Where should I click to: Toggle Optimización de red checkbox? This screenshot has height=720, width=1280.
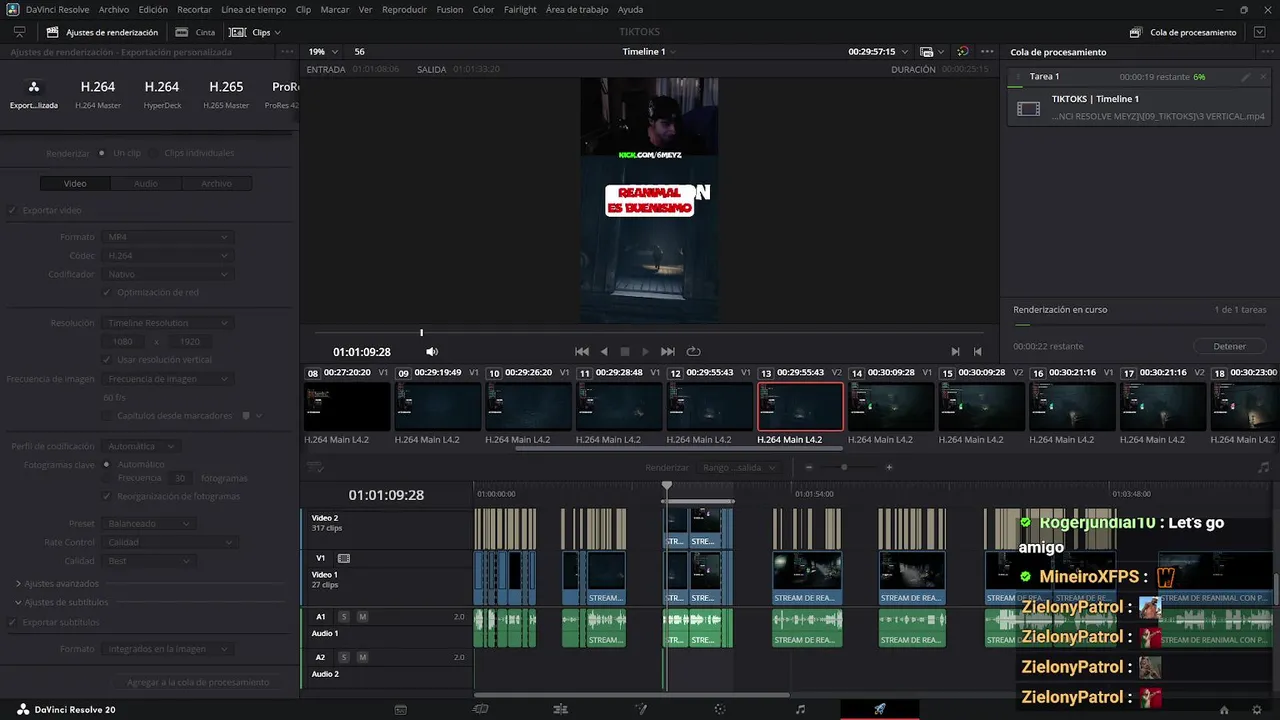click(107, 292)
